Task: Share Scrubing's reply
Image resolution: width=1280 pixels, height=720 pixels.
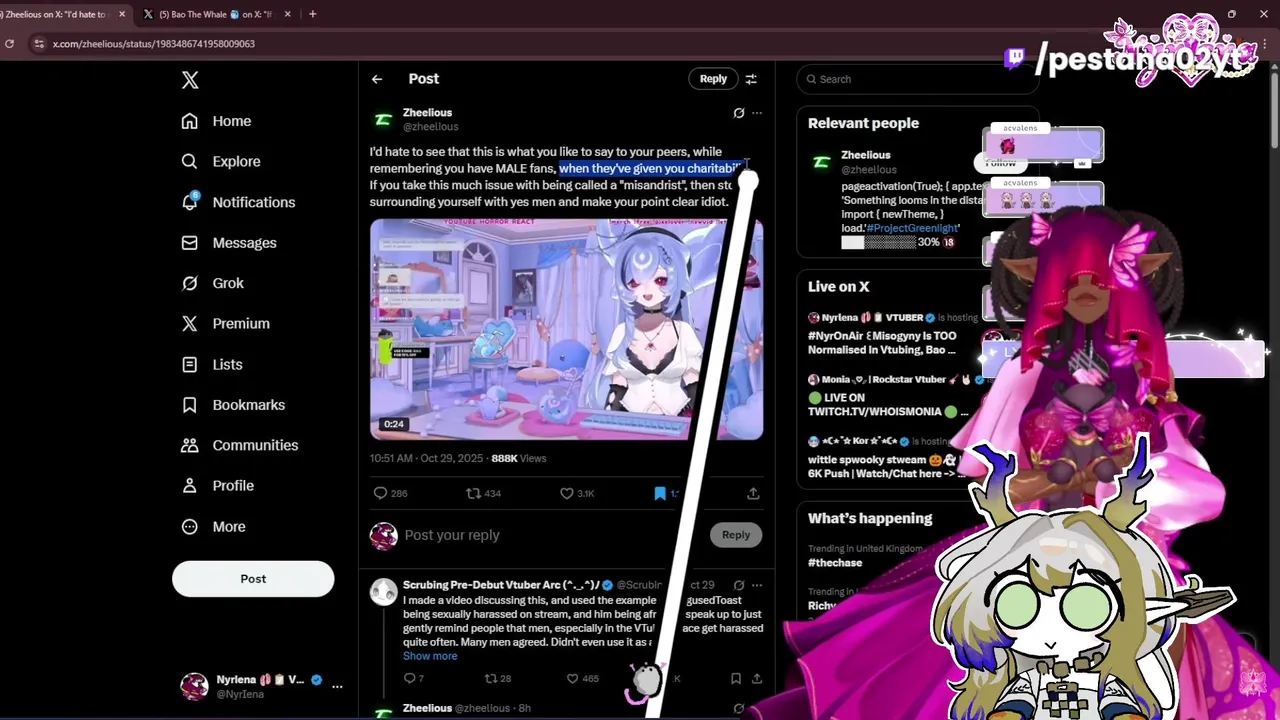Action: 757,679
